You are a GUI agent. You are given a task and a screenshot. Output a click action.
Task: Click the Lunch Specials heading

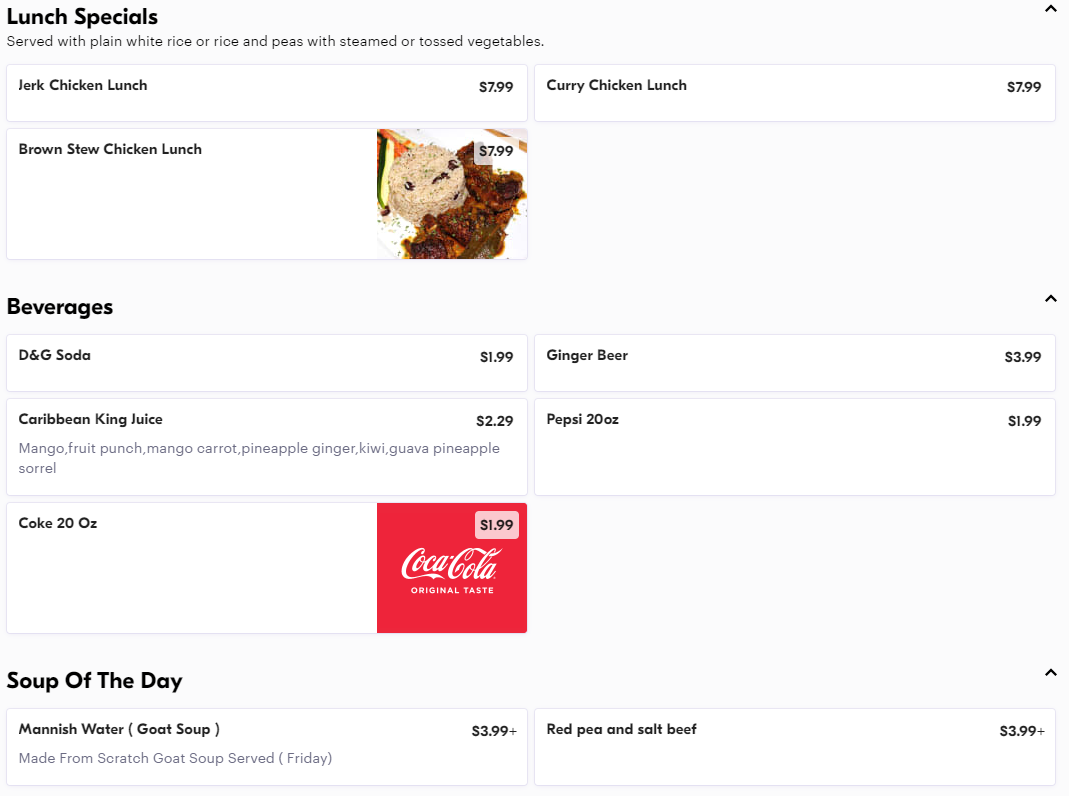(x=82, y=17)
